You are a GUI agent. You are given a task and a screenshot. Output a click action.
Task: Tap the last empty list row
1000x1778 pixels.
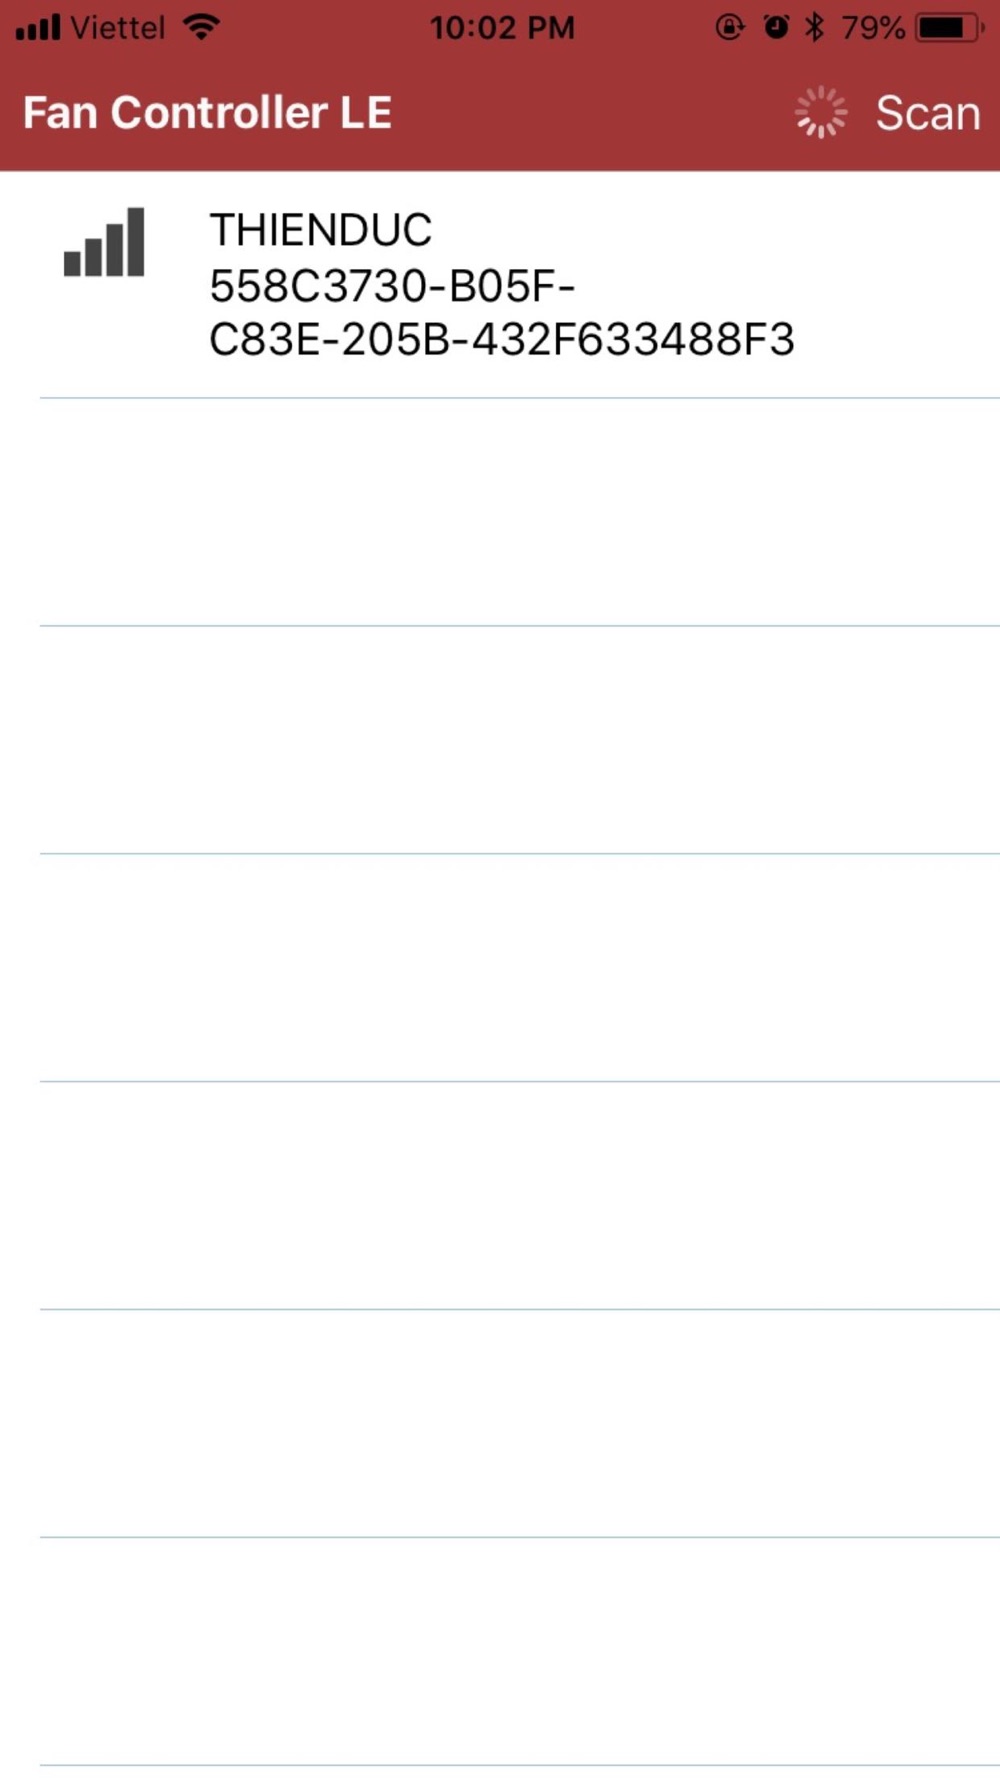point(500,1652)
